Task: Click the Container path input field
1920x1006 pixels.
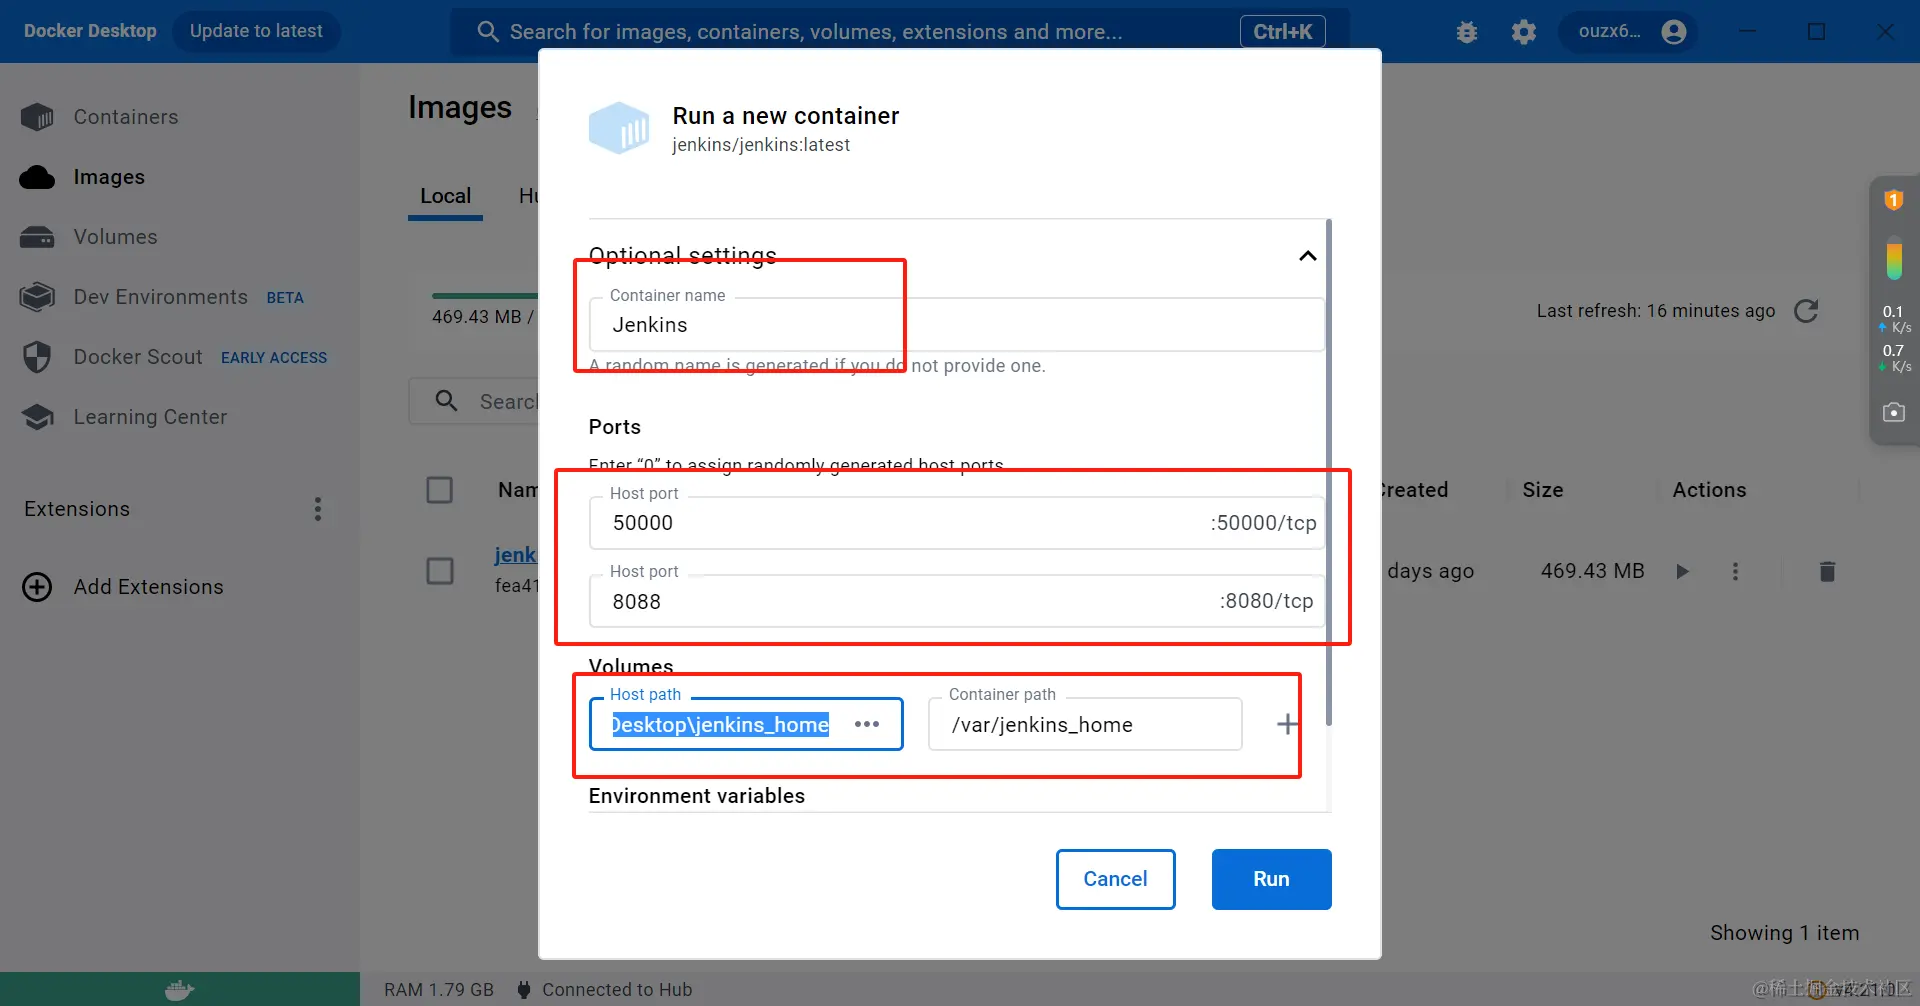Action: pyautogui.click(x=1085, y=724)
